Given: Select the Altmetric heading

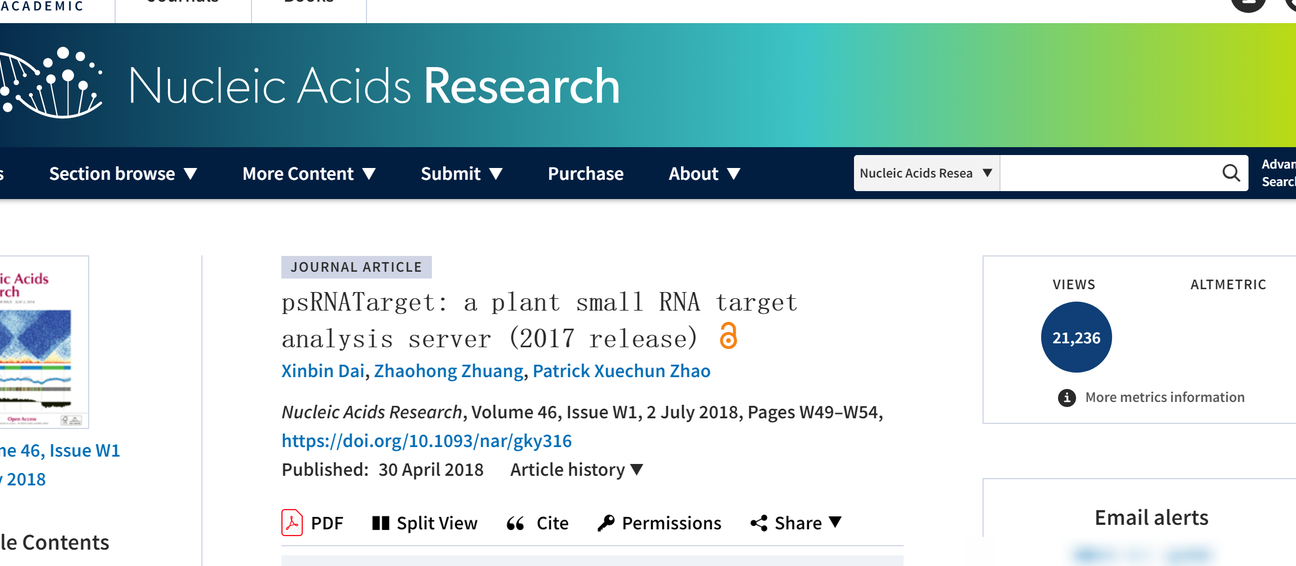Looking at the screenshot, I should coord(1228,284).
